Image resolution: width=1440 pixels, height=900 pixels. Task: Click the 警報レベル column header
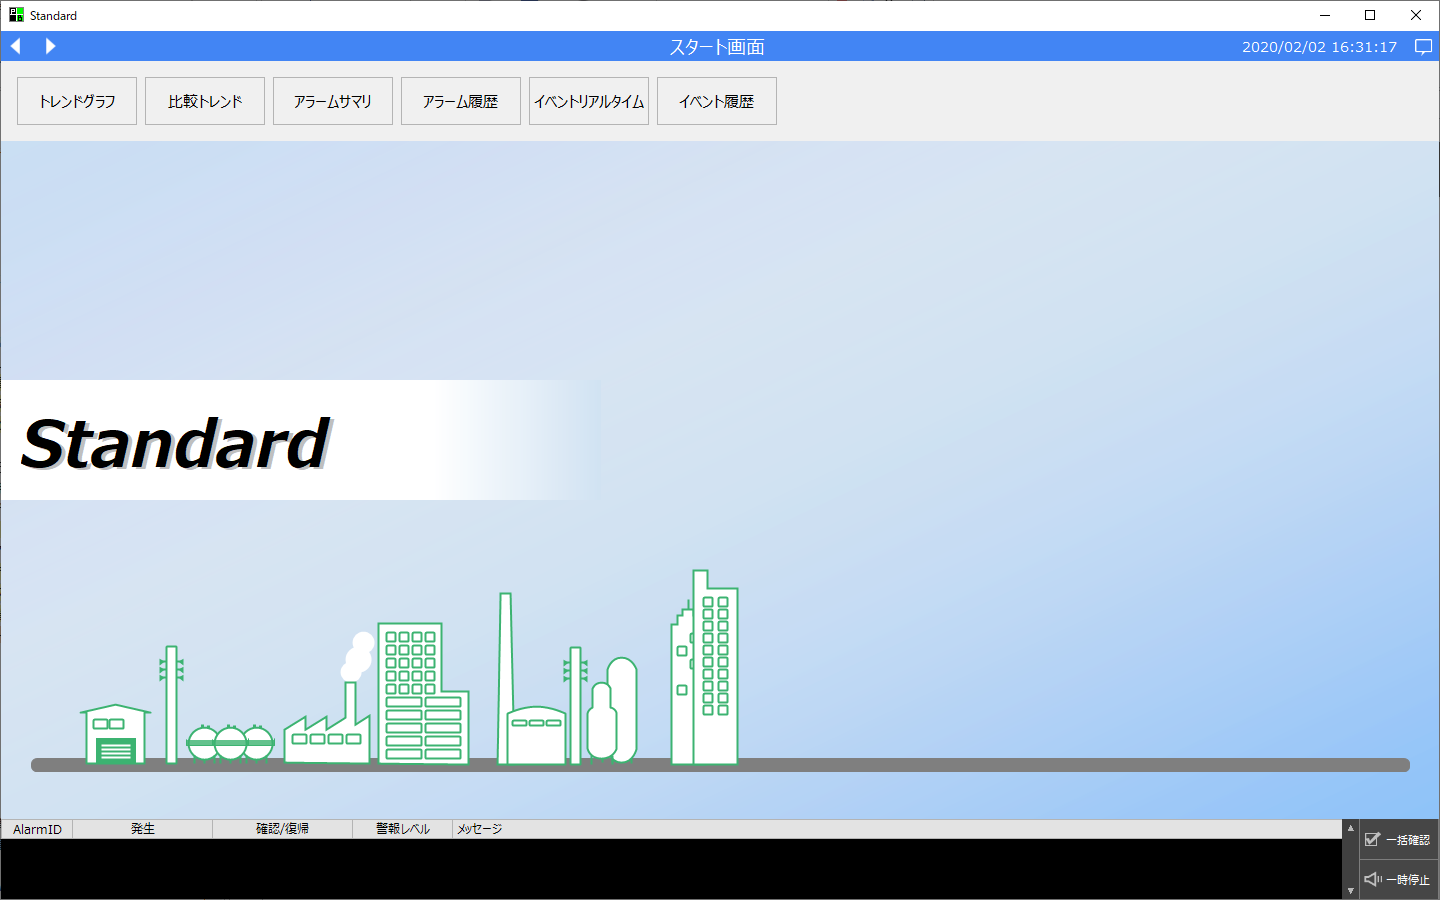tap(402, 829)
